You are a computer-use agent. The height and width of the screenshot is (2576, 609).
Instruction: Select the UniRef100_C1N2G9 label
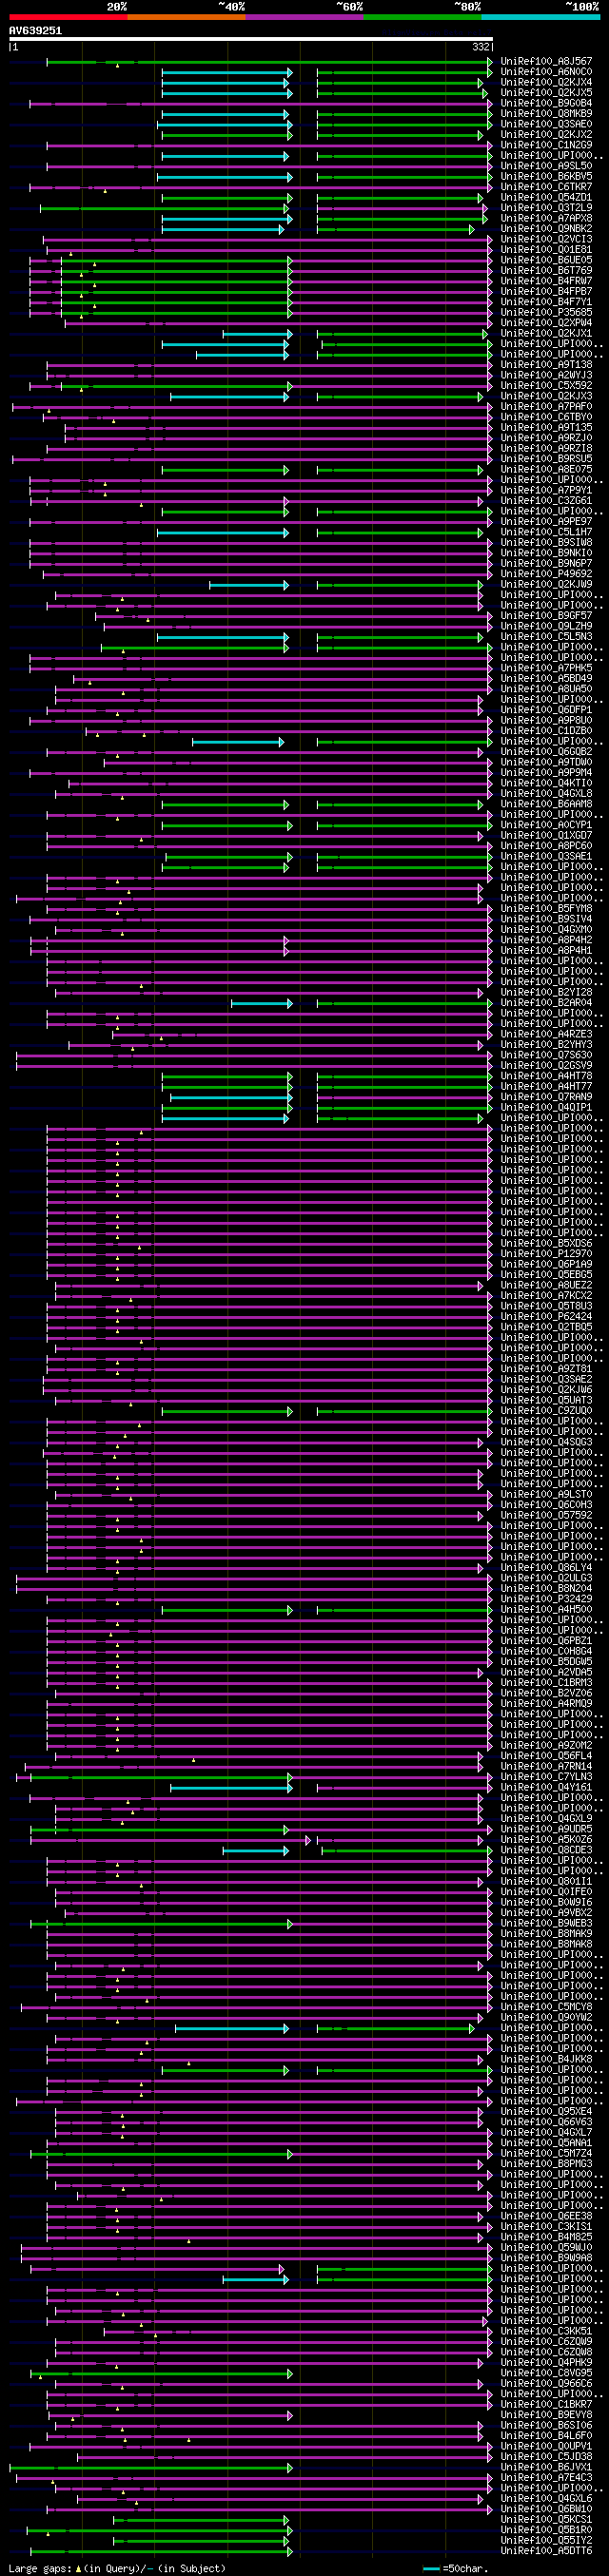click(x=546, y=145)
